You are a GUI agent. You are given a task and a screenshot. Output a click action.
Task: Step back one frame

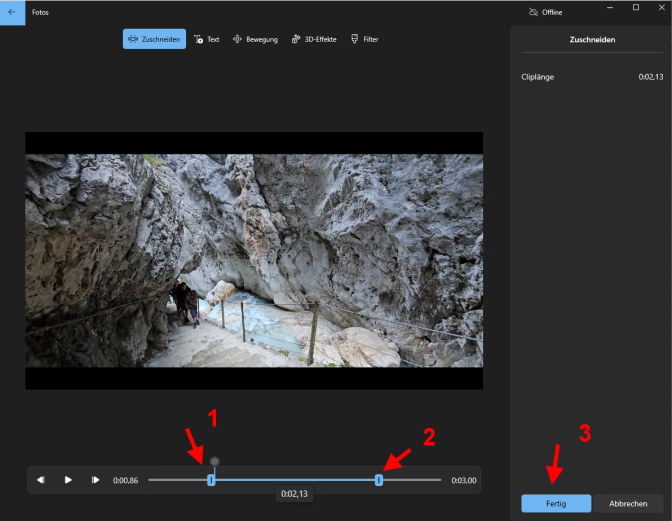41,480
